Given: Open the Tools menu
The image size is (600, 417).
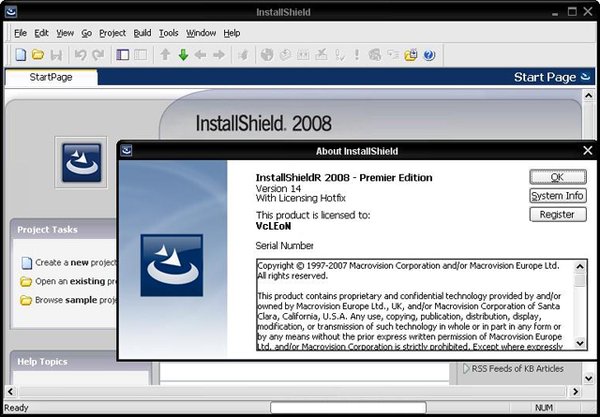Looking at the screenshot, I should click(169, 33).
